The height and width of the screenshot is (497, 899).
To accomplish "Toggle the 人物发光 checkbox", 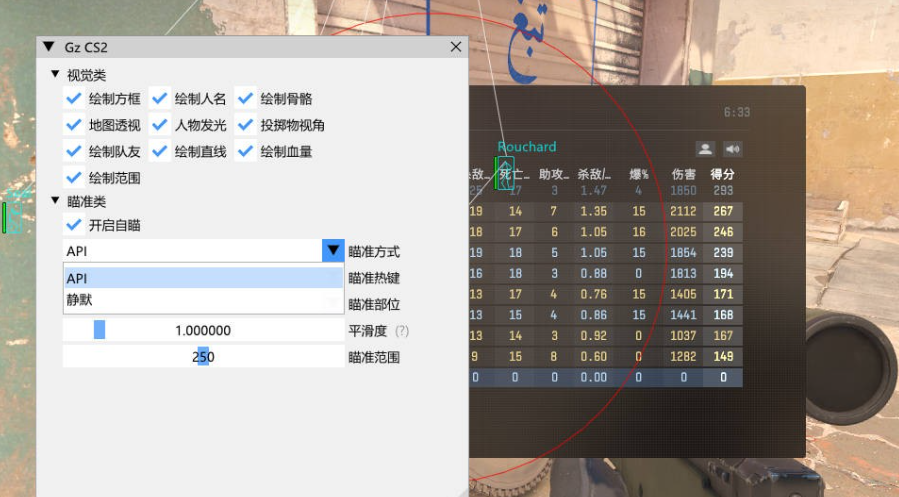I will pos(159,125).
